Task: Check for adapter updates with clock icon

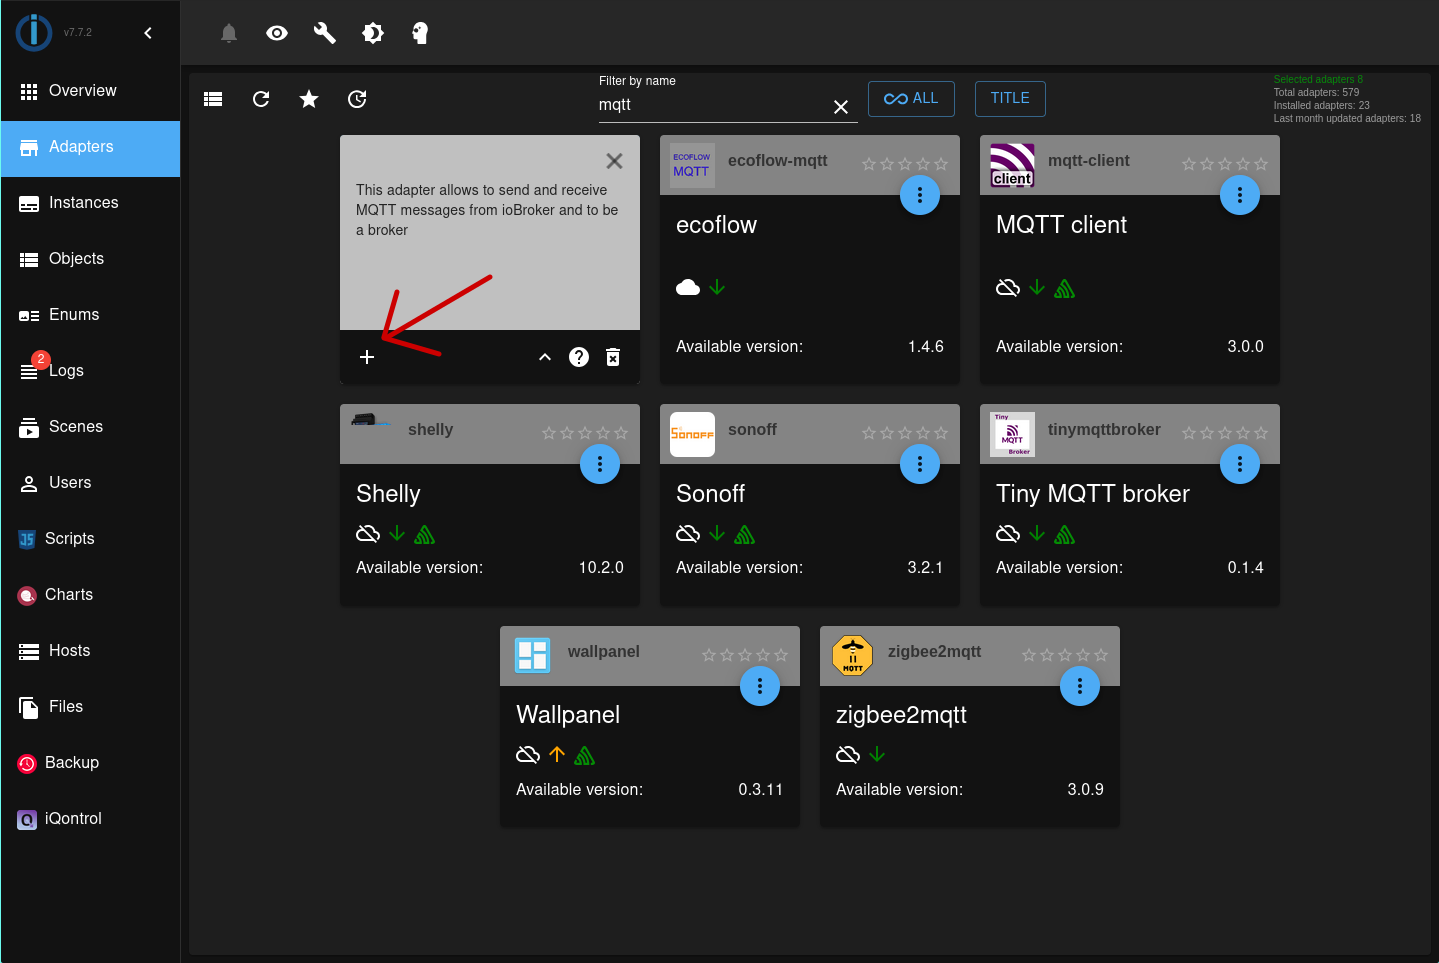Action: (x=357, y=99)
